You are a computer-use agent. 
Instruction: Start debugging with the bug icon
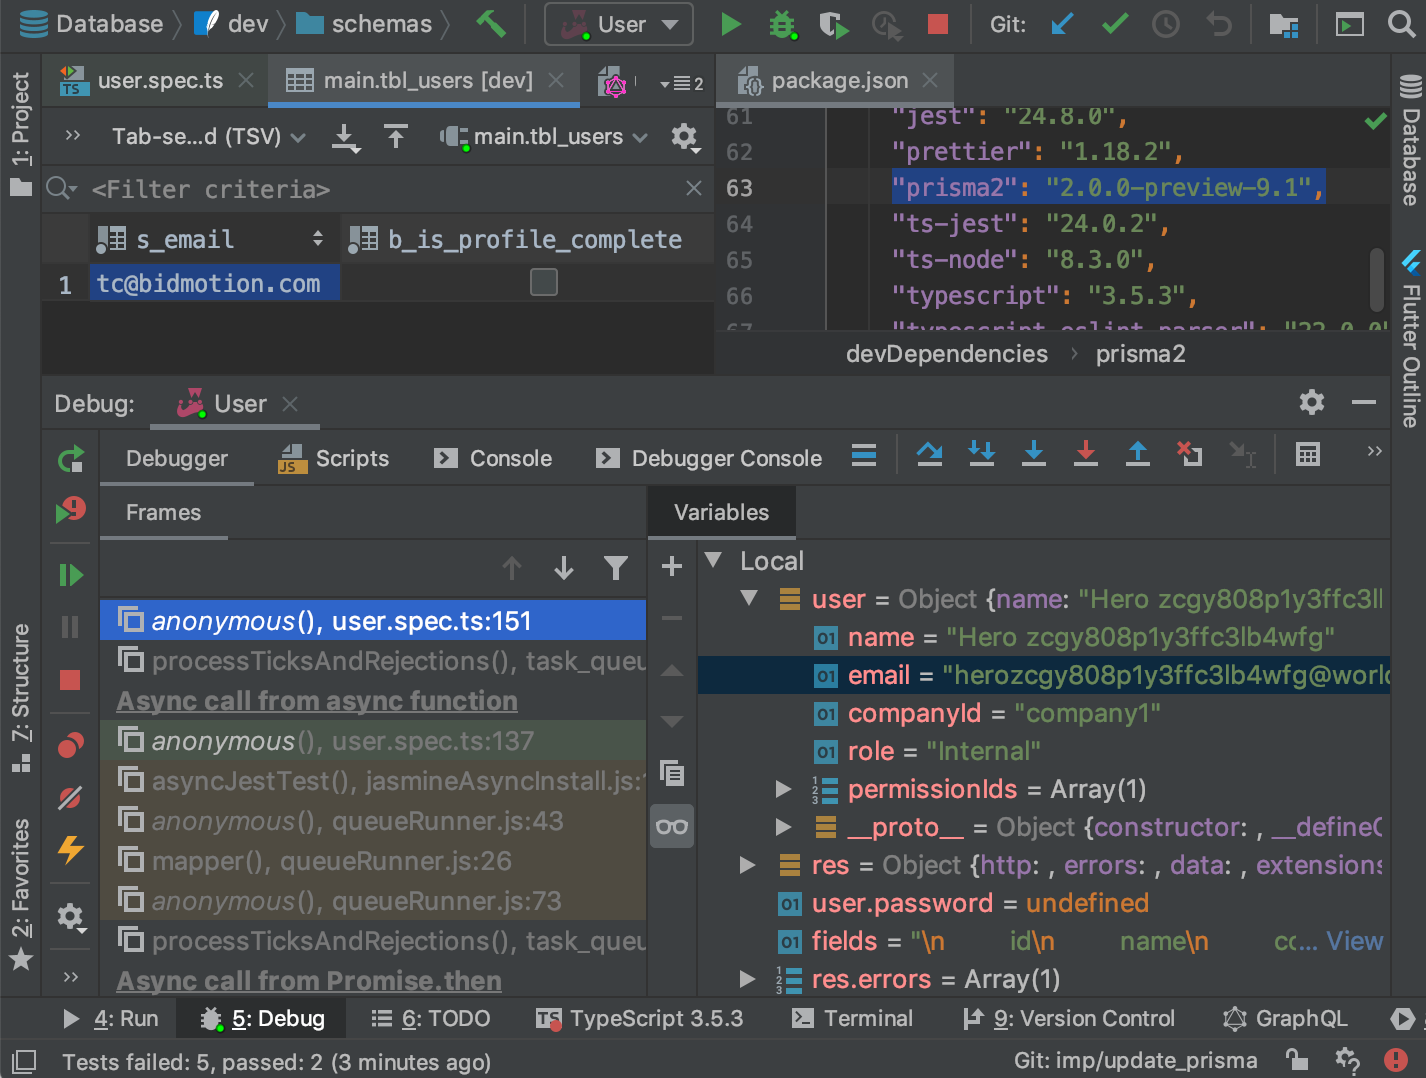(784, 24)
